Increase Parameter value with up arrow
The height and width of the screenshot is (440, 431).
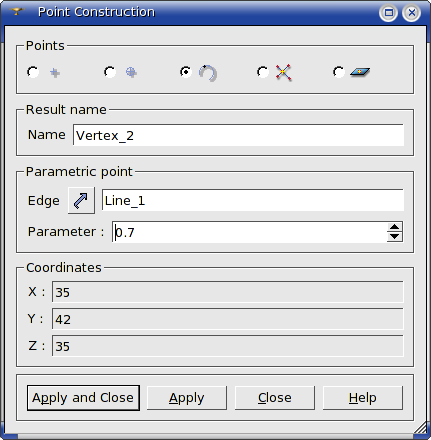(x=395, y=227)
